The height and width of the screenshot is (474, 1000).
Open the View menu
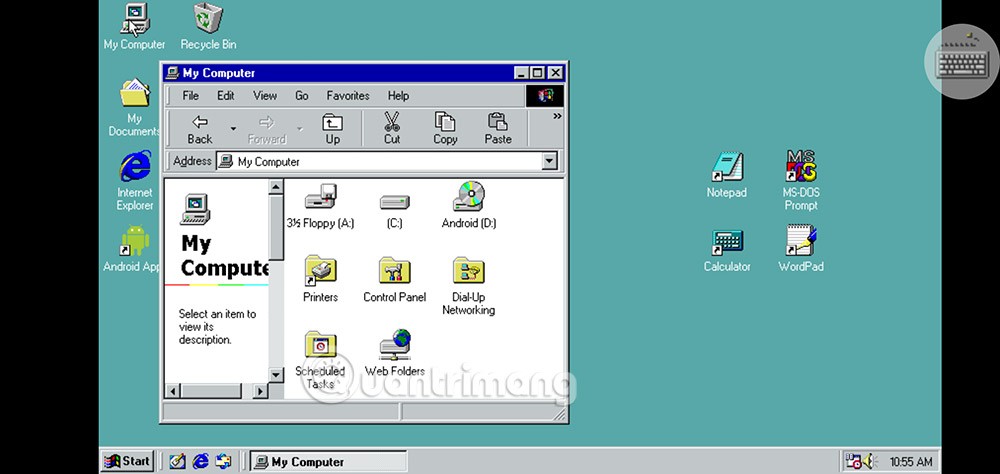point(265,96)
